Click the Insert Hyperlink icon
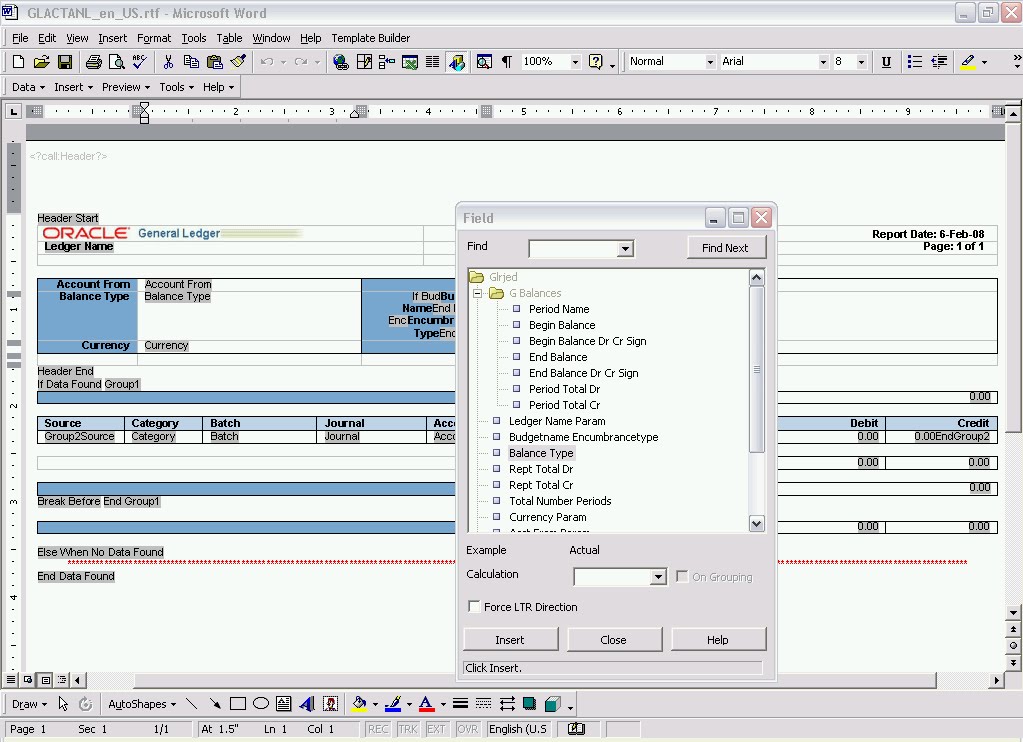Image resolution: width=1023 pixels, height=742 pixels. 341,62
